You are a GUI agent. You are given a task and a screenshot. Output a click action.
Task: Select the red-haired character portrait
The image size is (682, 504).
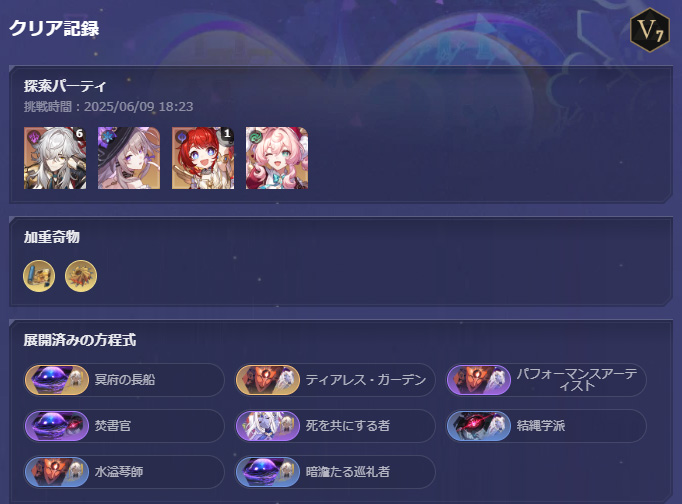[x=203, y=158]
